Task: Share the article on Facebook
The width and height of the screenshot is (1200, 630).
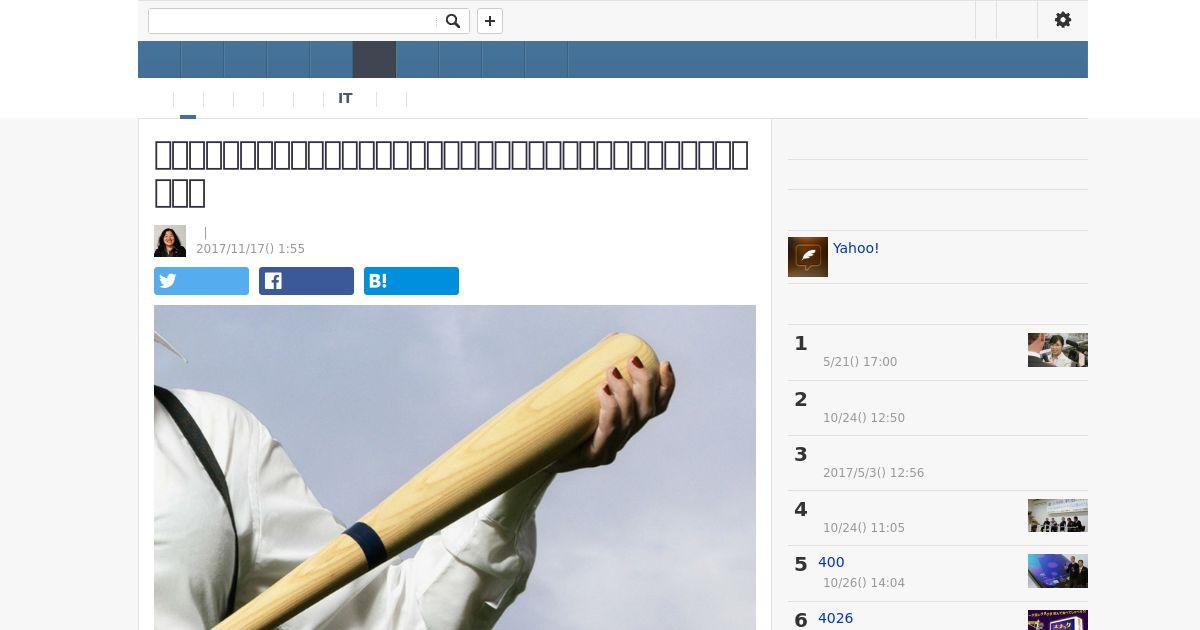Action: (306, 281)
